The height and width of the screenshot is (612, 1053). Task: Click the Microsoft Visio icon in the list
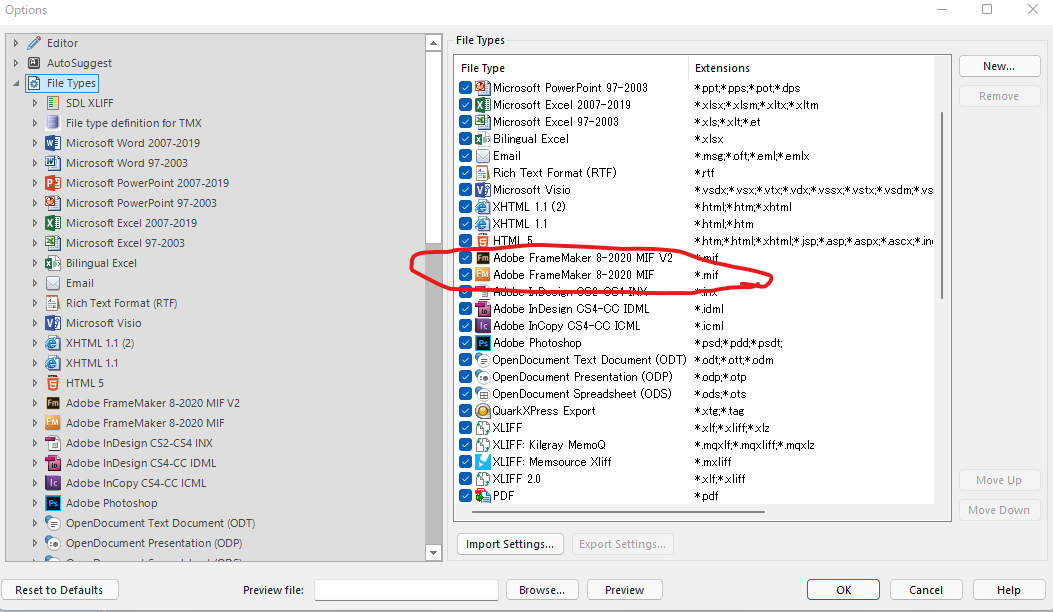tap(481, 189)
